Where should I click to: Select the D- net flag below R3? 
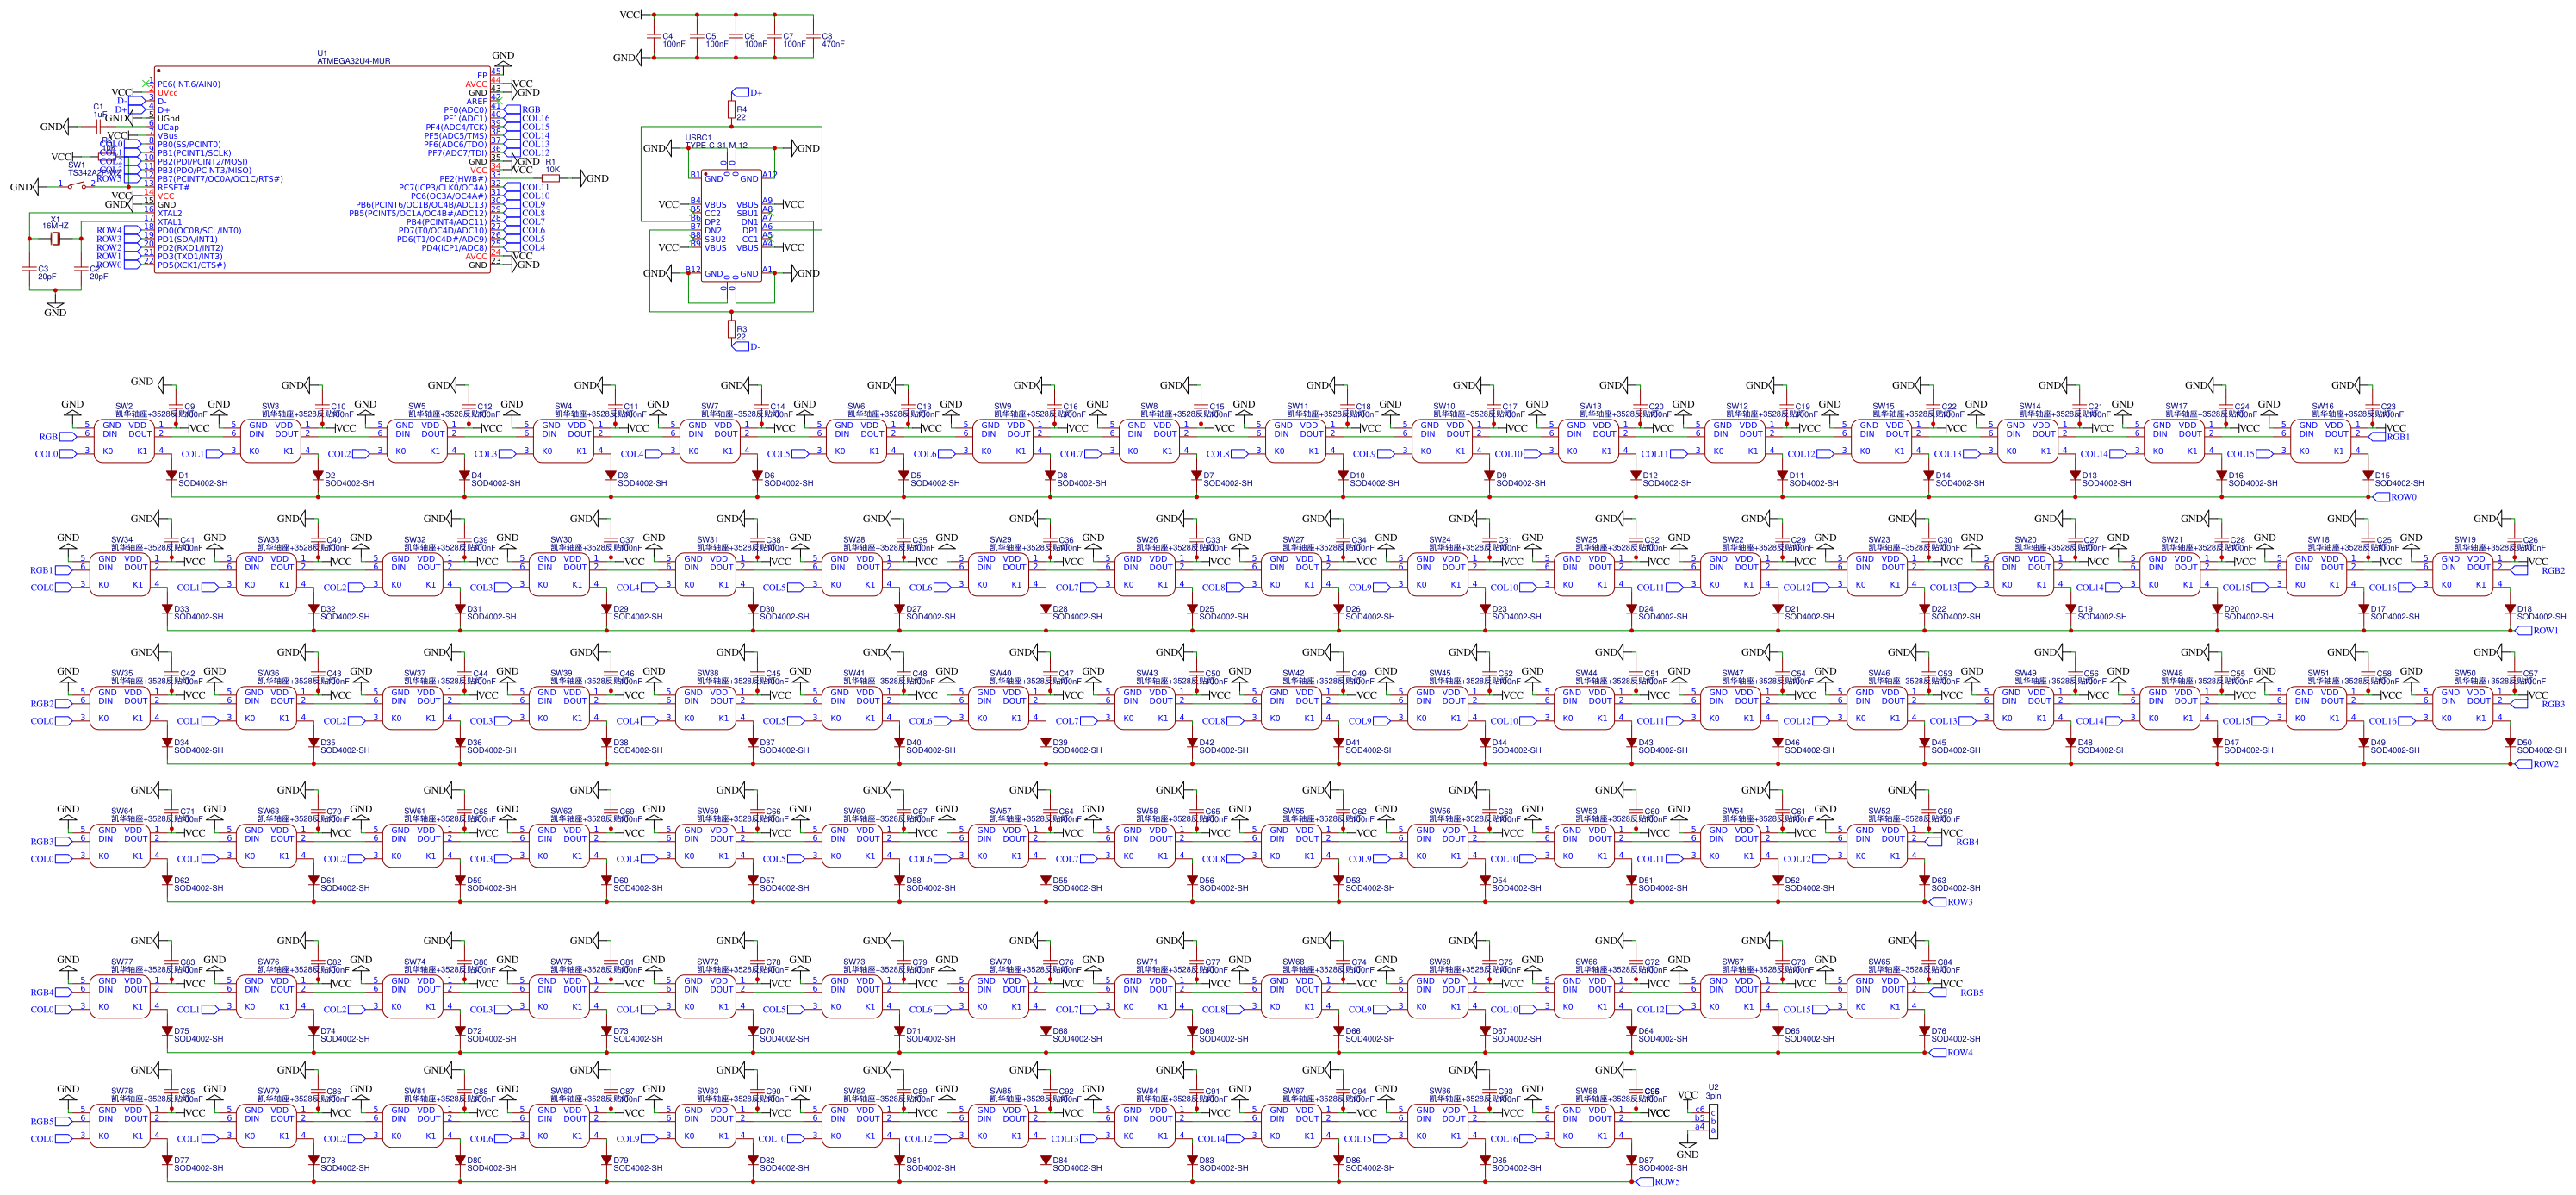741,347
